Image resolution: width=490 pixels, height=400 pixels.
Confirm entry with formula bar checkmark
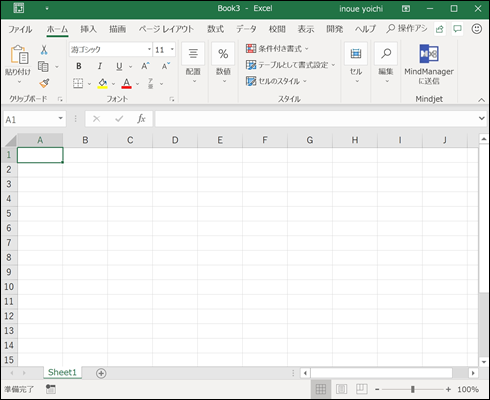pyautogui.click(x=119, y=119)
